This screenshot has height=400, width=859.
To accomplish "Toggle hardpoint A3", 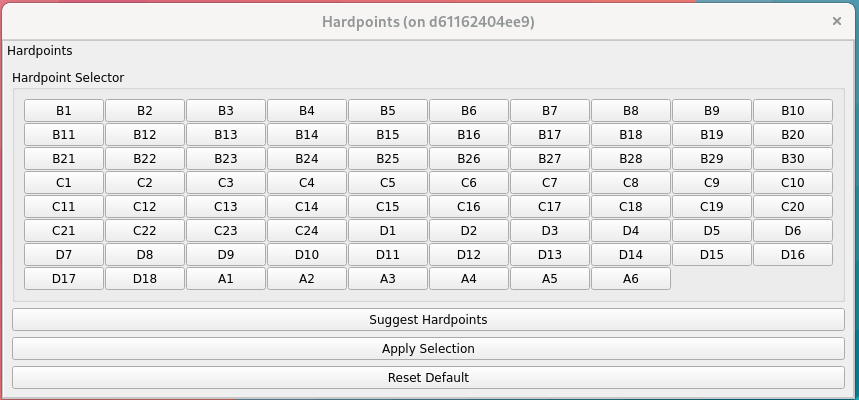I will point(388,279).
